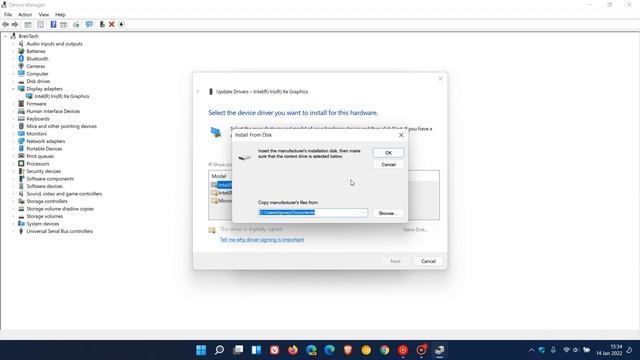640x360 pixels.
Task: Click the Browse... button
Action: coord(388,213)
